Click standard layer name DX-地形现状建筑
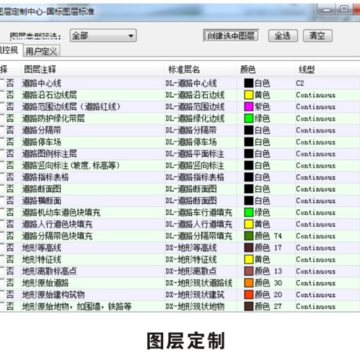This screenshot has width=360, height=360. pyautogui.click(x=195, y=295)
